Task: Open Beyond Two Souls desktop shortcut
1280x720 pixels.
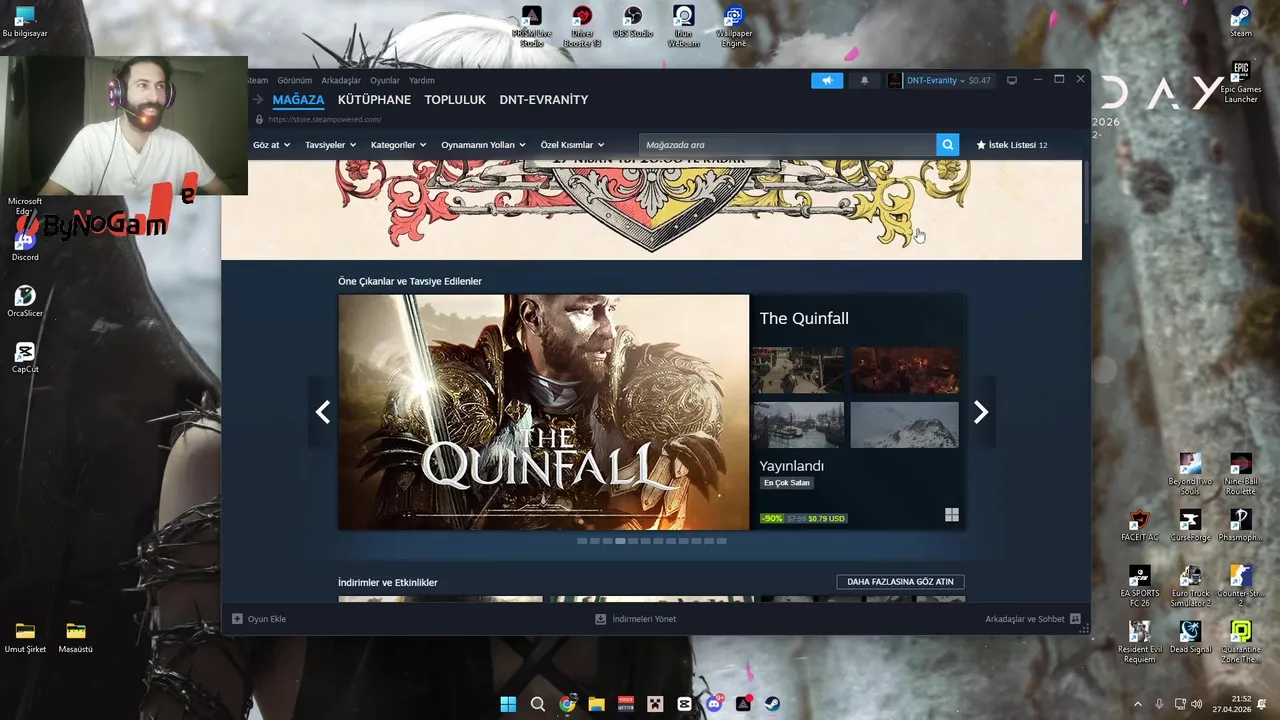Action: click(x=1190, y=474)
